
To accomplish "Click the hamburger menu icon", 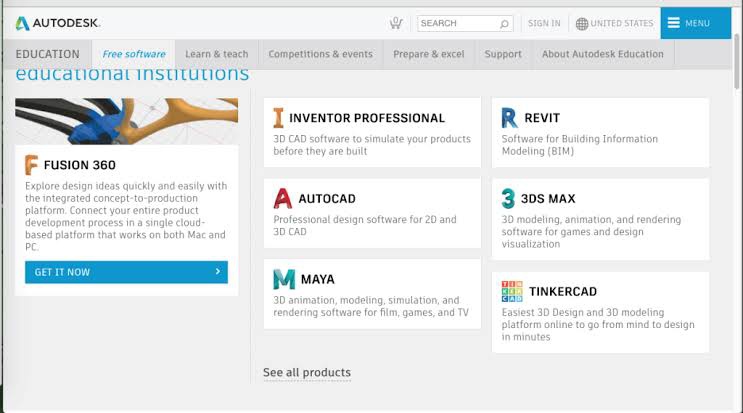I will [x=673, y=23].
